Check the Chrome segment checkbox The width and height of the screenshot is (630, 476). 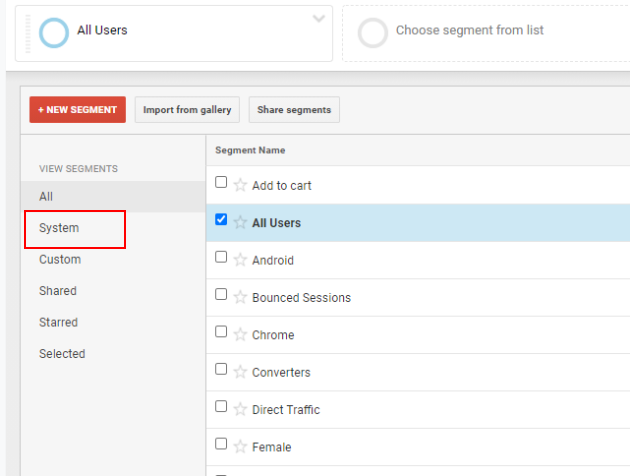point(221,331)
